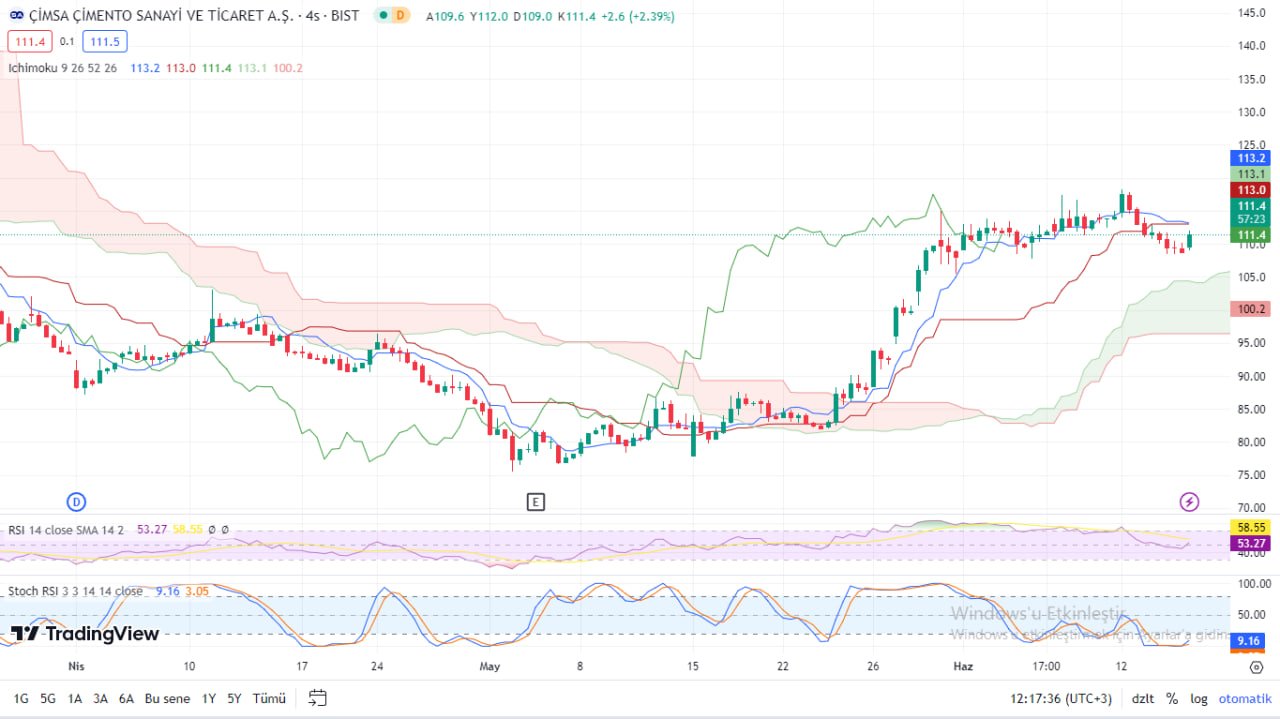Toggle otomatik auto scale
The width and height of the screenshot is (1280, 719).
[1245, 699]
